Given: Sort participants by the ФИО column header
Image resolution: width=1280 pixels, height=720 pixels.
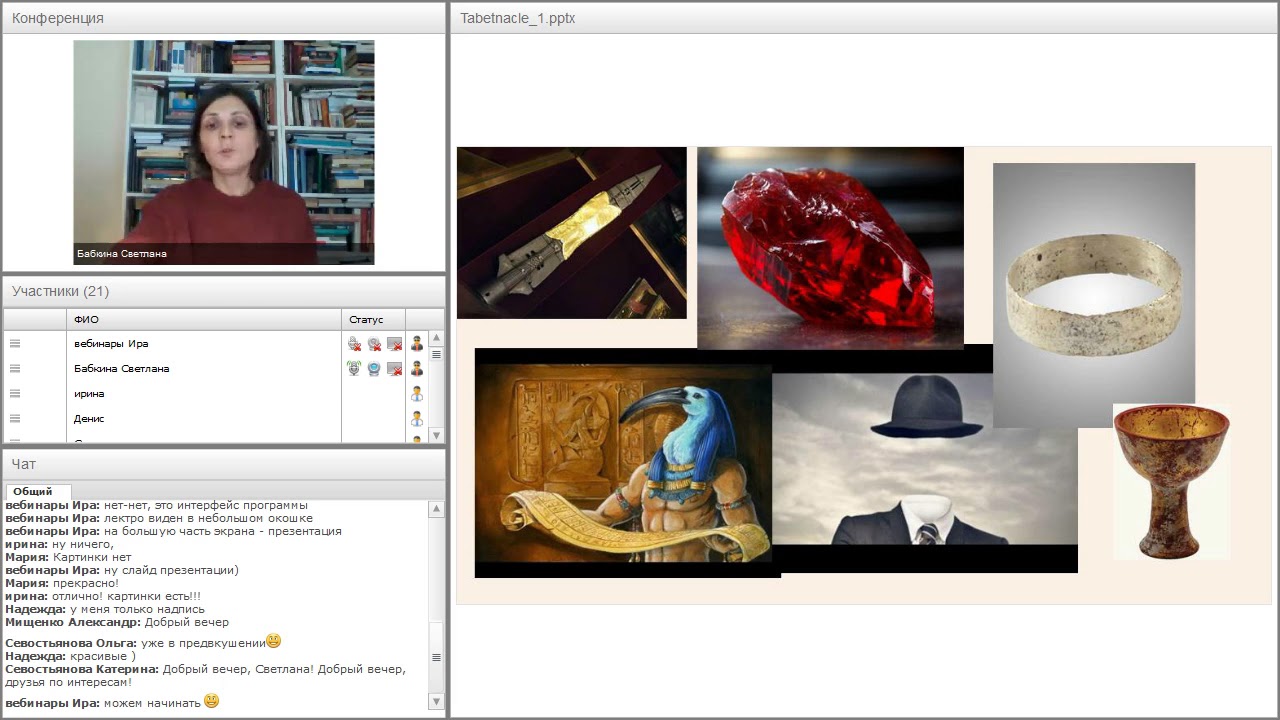Looking at the screenshot, I should tap(205, 320).
